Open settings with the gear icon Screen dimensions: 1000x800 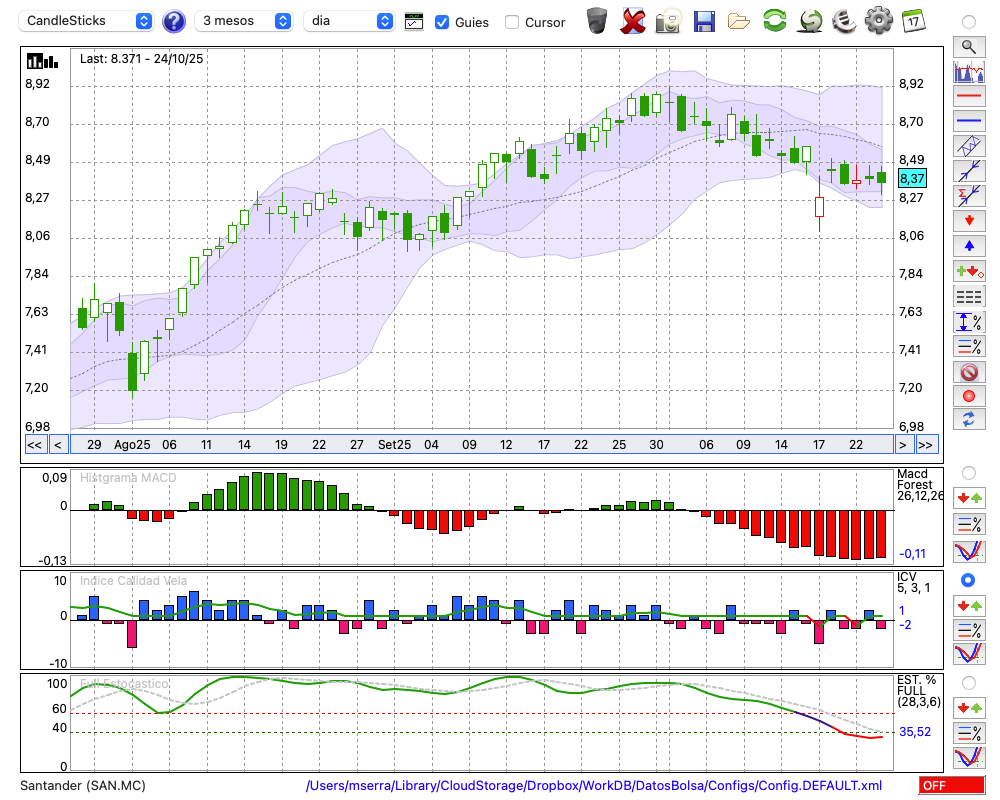(879, 20)
